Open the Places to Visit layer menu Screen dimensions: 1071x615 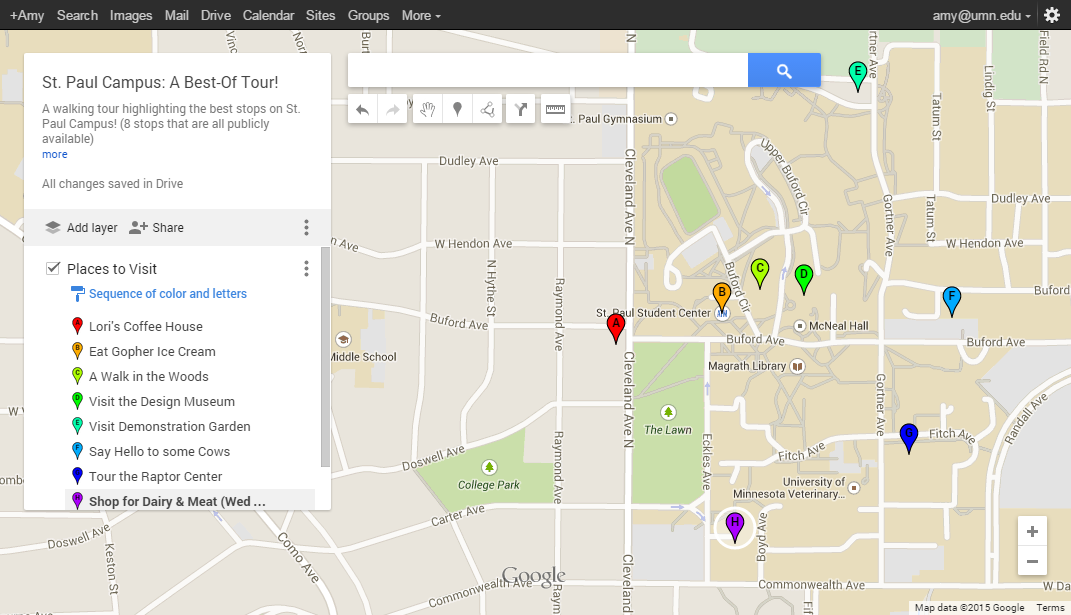click(306, 268)
